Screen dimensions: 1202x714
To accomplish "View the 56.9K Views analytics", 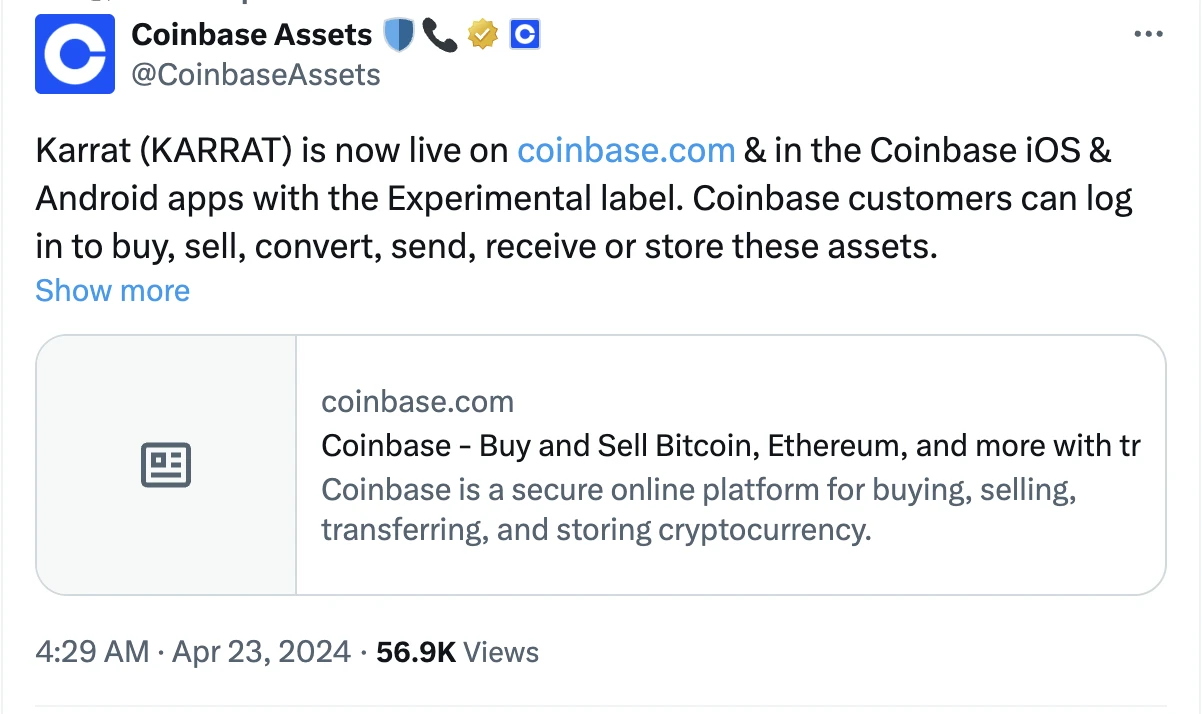I will [415, 653].
